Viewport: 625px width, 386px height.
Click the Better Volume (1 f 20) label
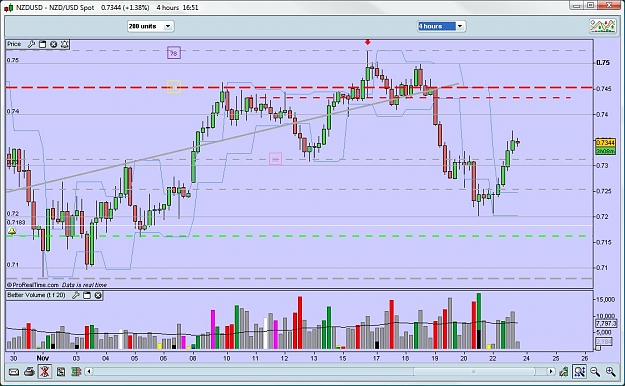pos(36,295)
